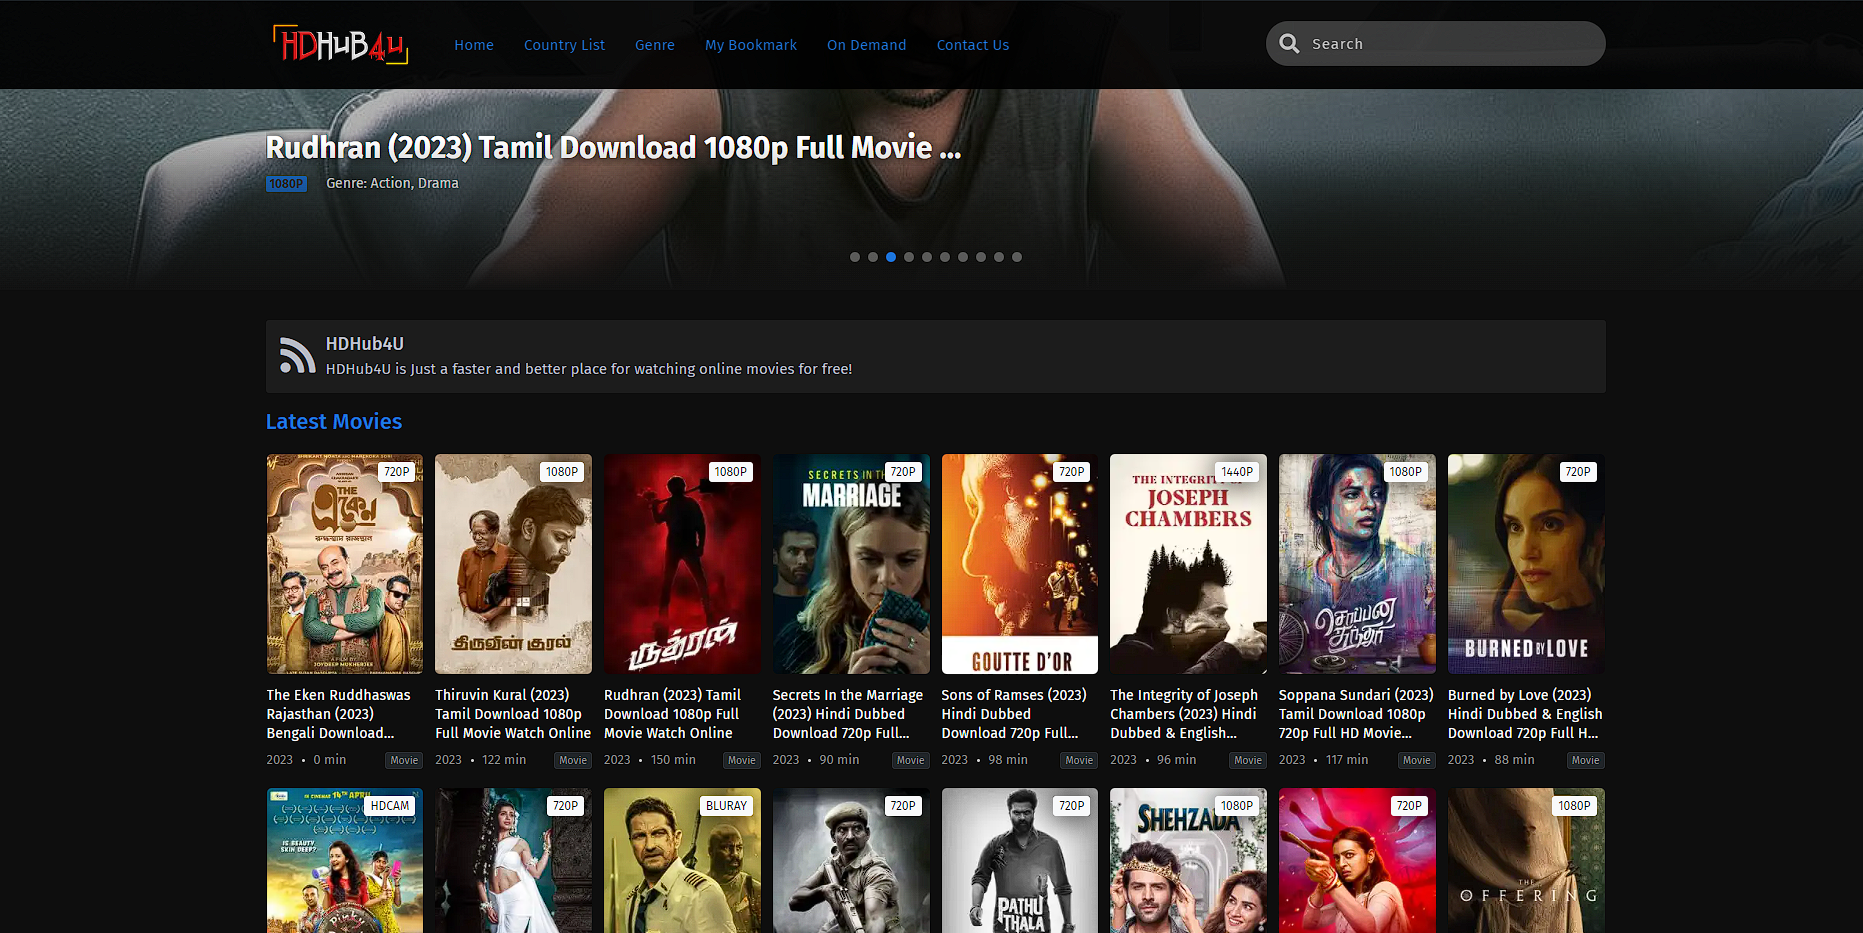Open the Rudhran red poster
1863x933 pixels.
click(x=682, y=564)
